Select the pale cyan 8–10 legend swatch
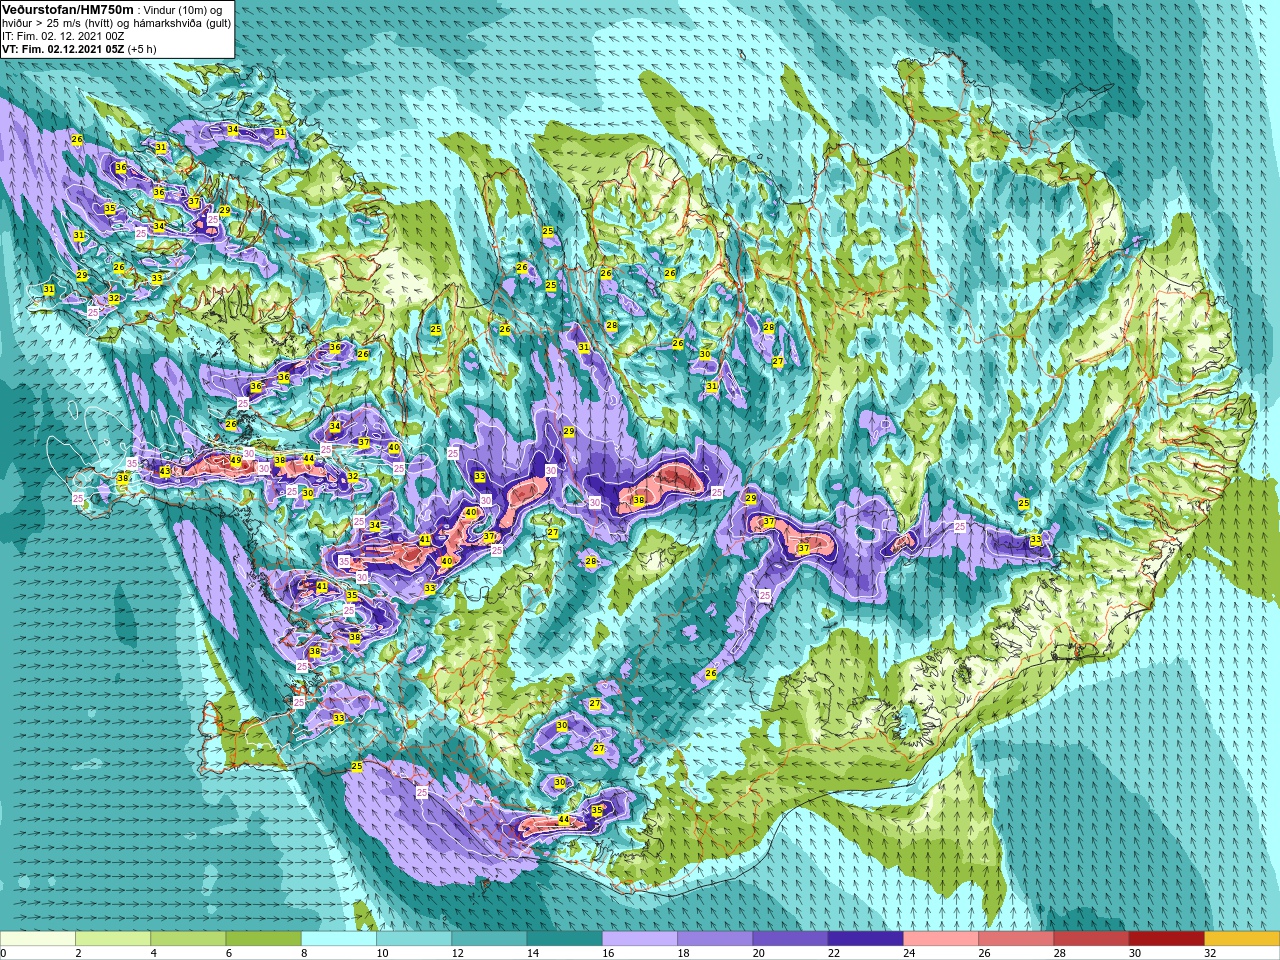This screenshot has width=1280, height=960. coord(339,939)
